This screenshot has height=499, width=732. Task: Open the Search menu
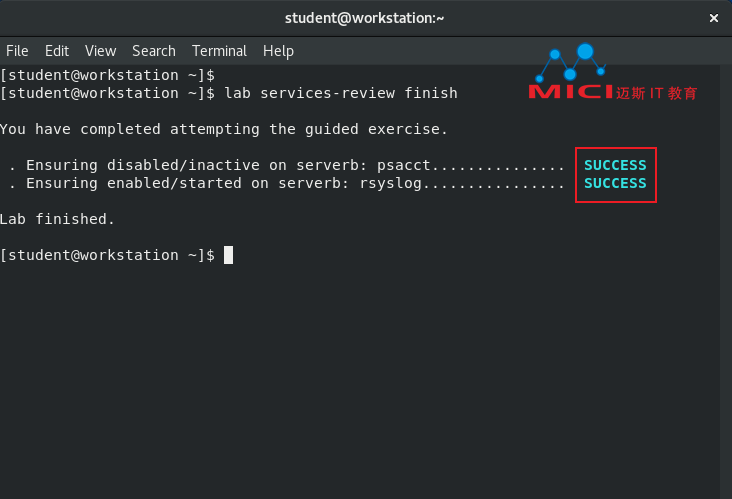(x=154, y=51)
